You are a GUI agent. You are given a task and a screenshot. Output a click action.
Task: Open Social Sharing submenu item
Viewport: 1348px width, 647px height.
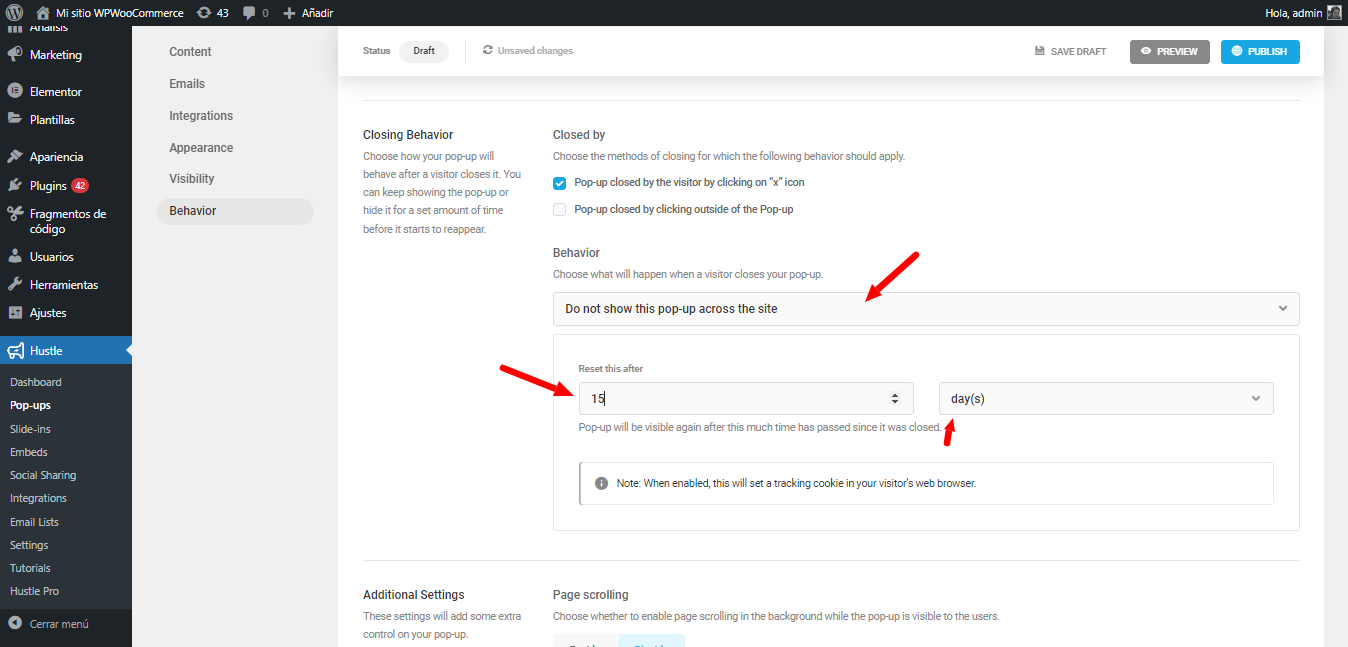point(43,475)
